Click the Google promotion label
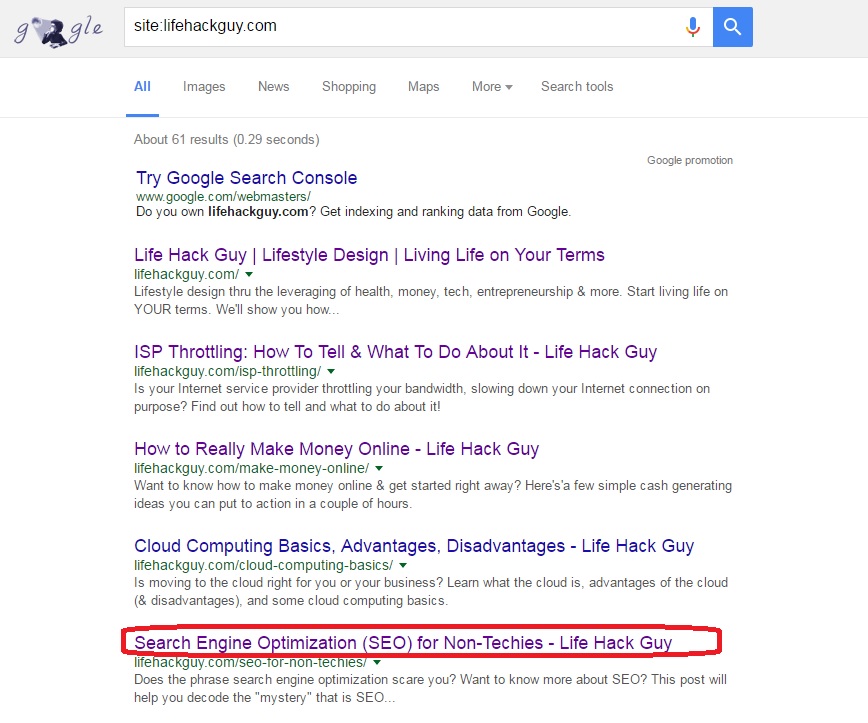The width and height of the screenshot is (868, 723). tap(690, 160)
